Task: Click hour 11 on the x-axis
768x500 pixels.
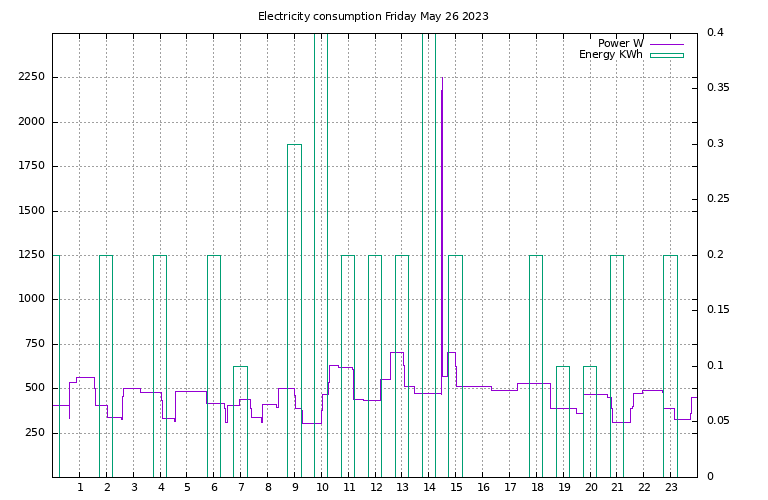Action: click(x=349, y=488)
